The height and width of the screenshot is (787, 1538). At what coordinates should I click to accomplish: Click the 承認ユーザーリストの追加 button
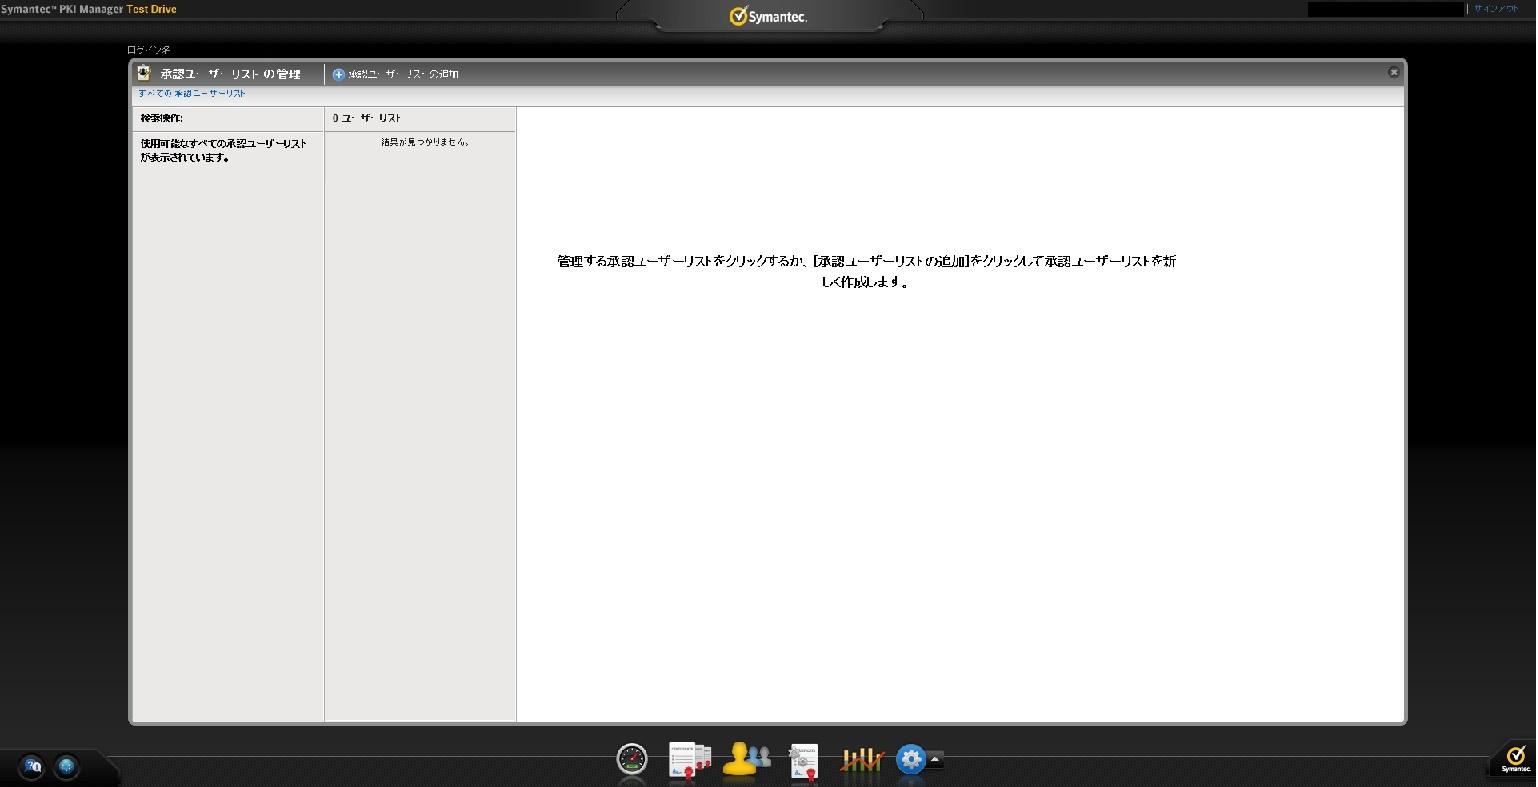coord(396,74)
